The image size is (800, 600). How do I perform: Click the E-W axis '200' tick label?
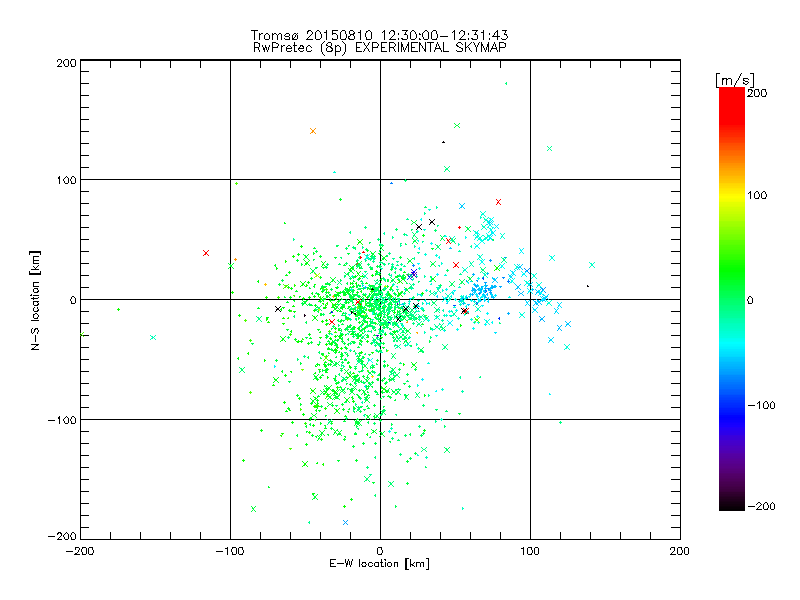tap(680, 552)
